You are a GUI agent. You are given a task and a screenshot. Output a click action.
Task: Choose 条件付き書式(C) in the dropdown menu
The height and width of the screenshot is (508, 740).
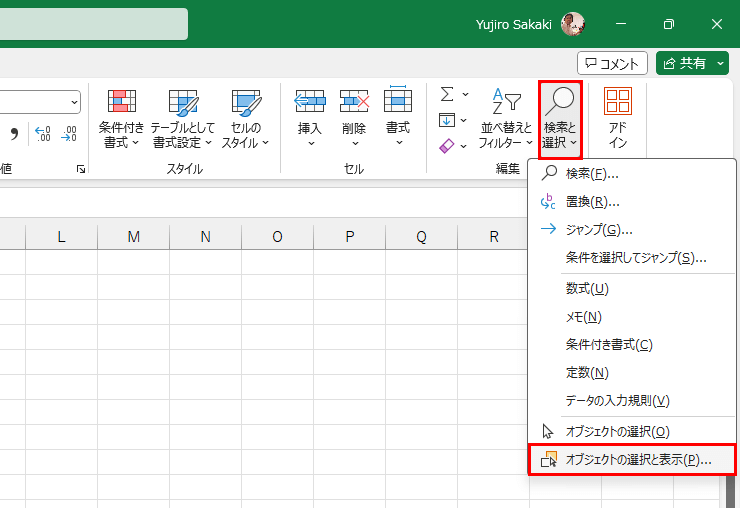[x=632, y=345]
